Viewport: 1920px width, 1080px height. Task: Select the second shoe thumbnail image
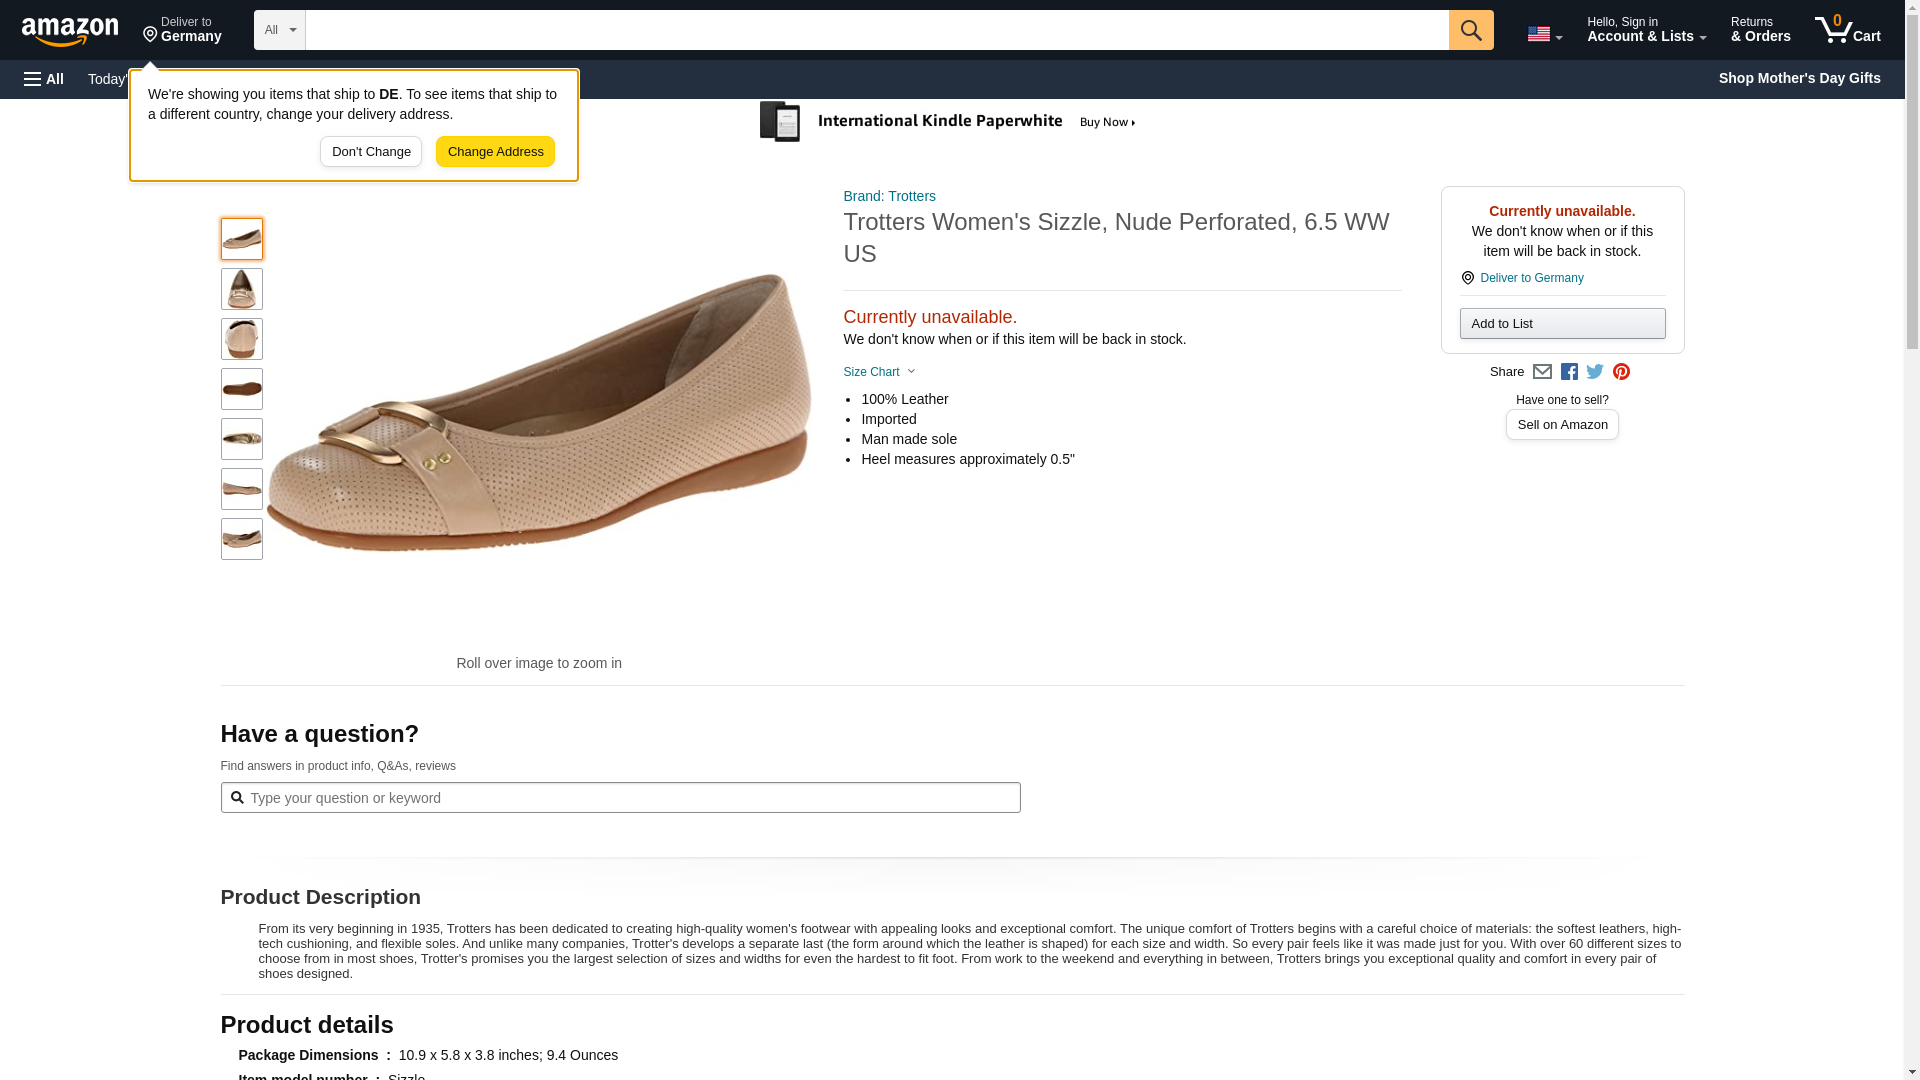(242, 289)
